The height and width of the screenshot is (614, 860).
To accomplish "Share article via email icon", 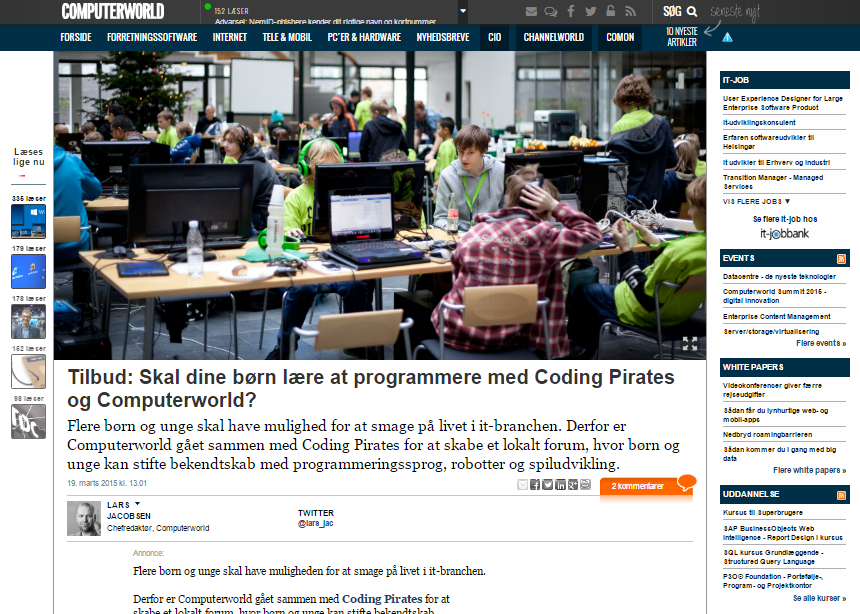I will (x=522, y=485).
